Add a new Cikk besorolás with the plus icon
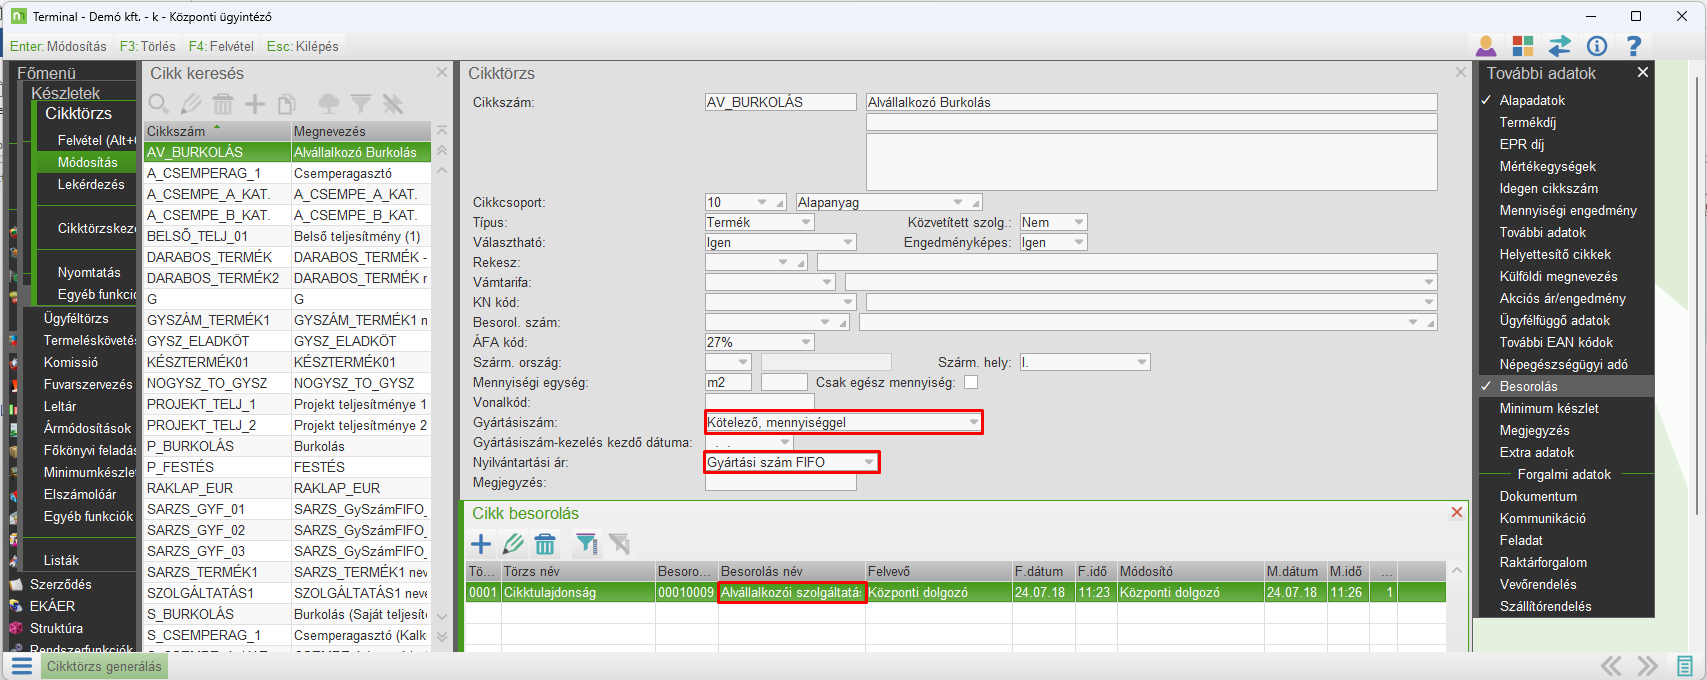This screenshot has height=680, width=1707. (x=481, y=544)
